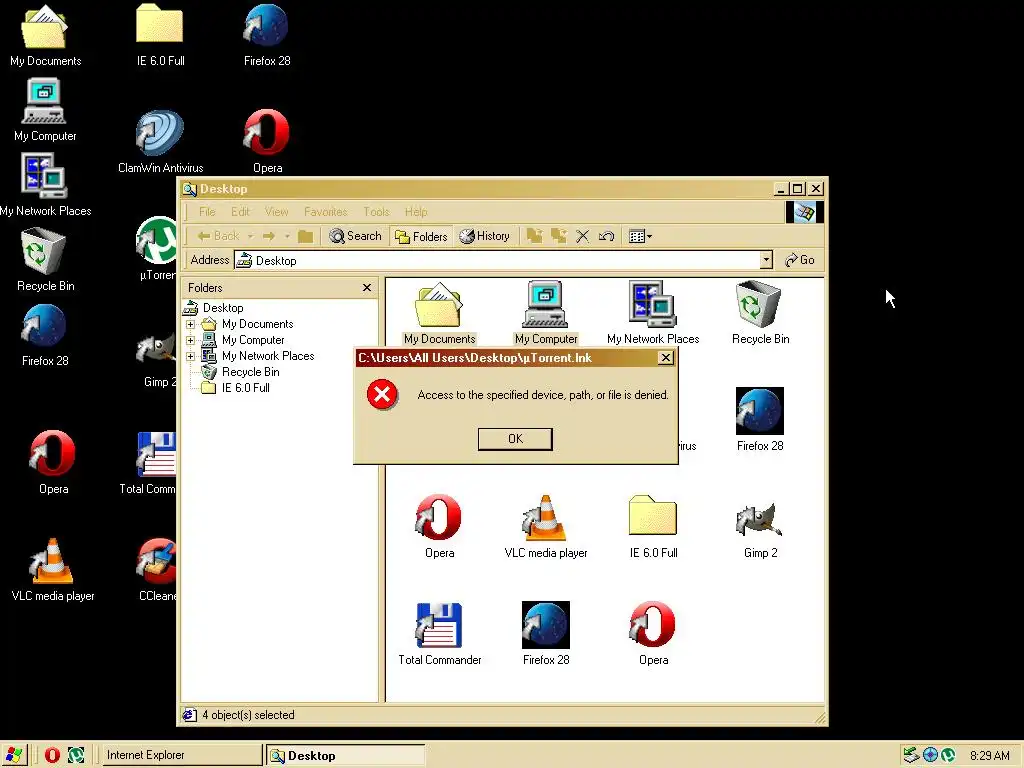
Task: Open the Edit menu
Action: (240, 212)
